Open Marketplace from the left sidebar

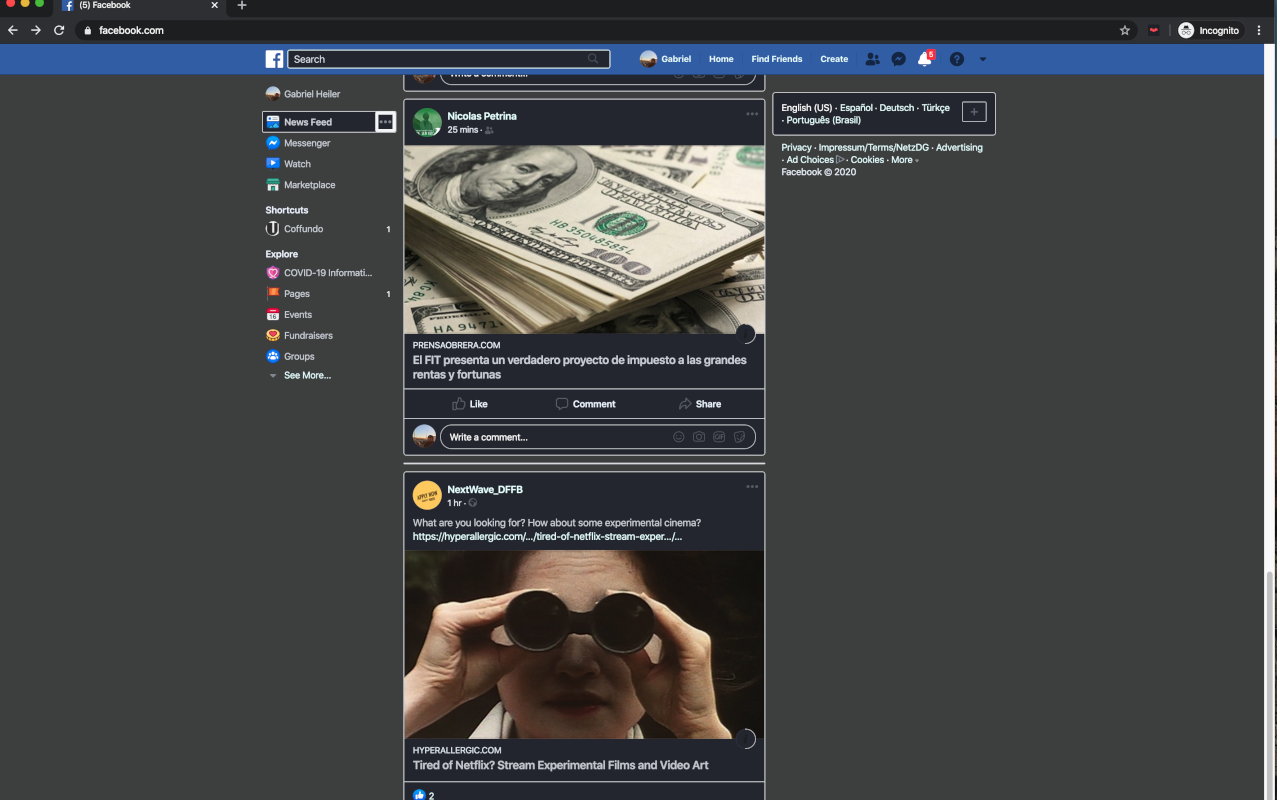coord(309,185)
